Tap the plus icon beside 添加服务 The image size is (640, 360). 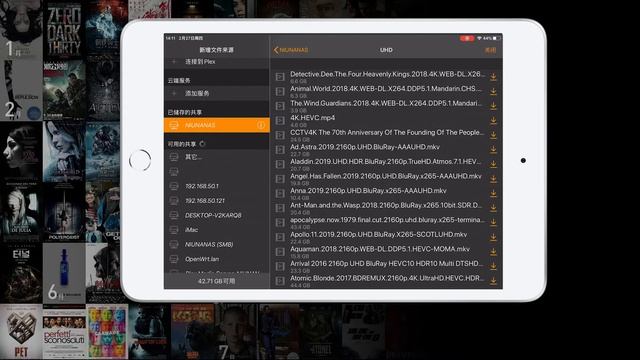tap(174, 93)
